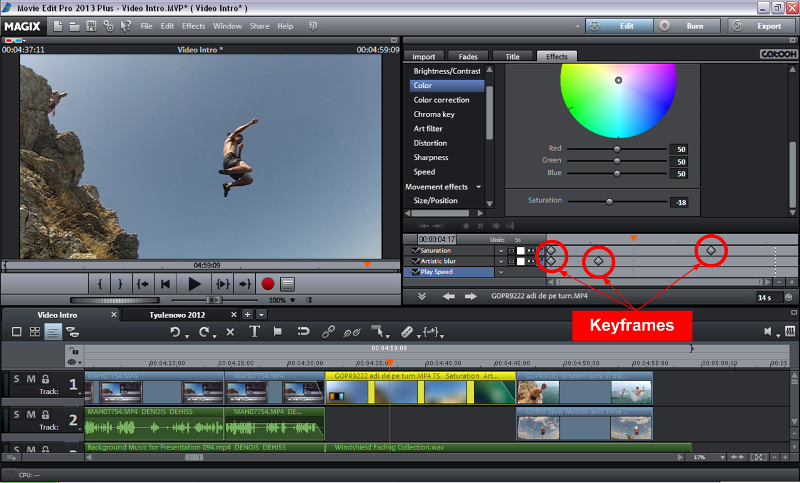Undo the last action in timeline toolbar

tap(175, 332)
